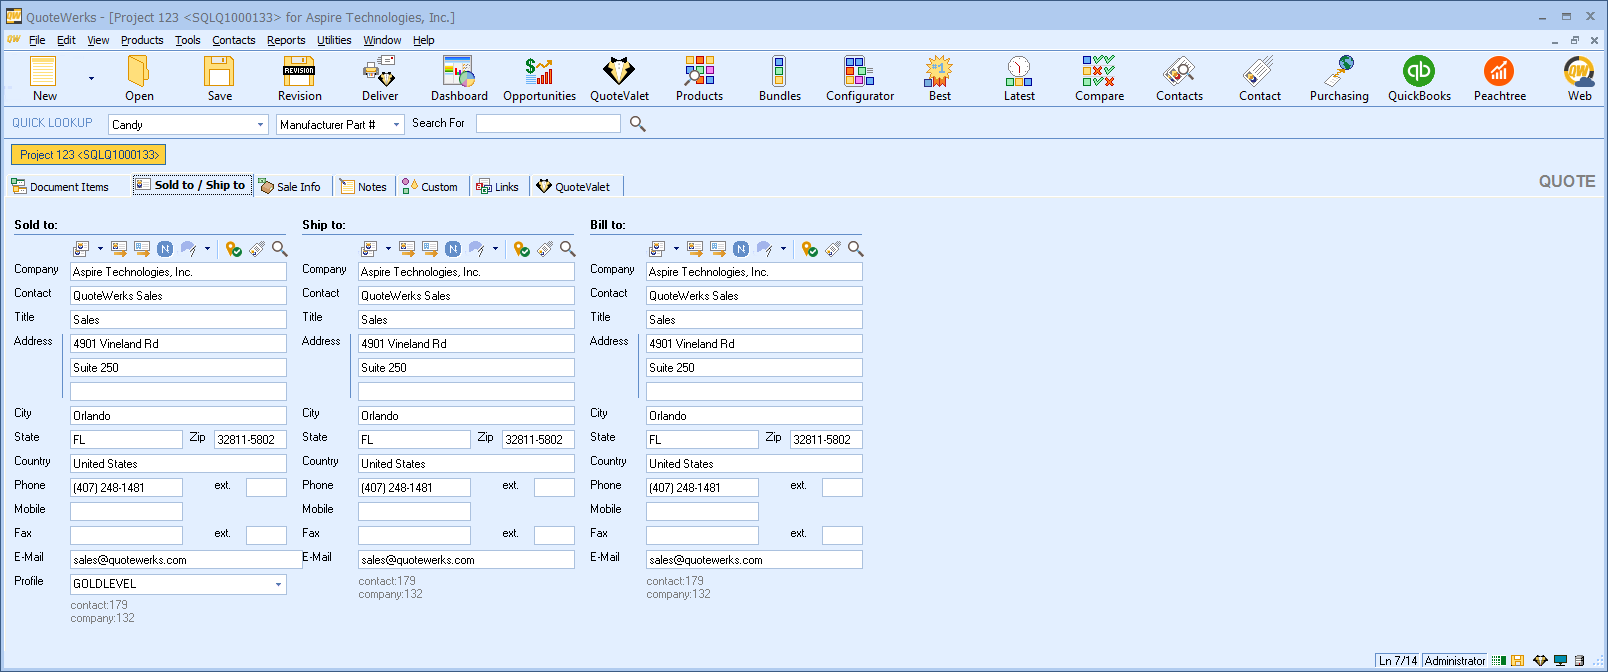The width and height of the screenshot is (1608, 672).
Task: Open the Utilities menu
Action: [334, 40]
